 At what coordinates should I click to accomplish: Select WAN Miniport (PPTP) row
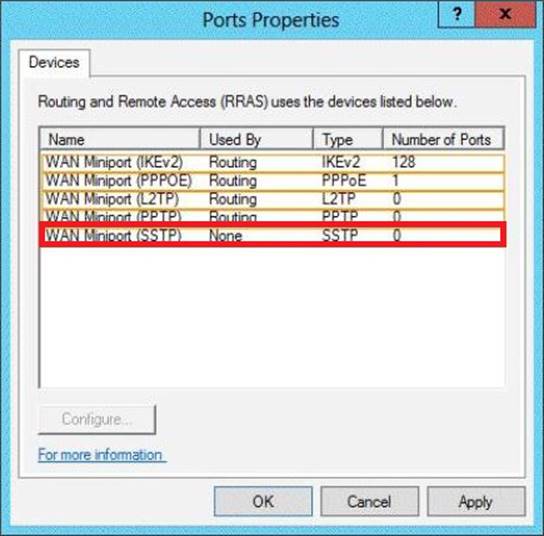click(272, 215)
